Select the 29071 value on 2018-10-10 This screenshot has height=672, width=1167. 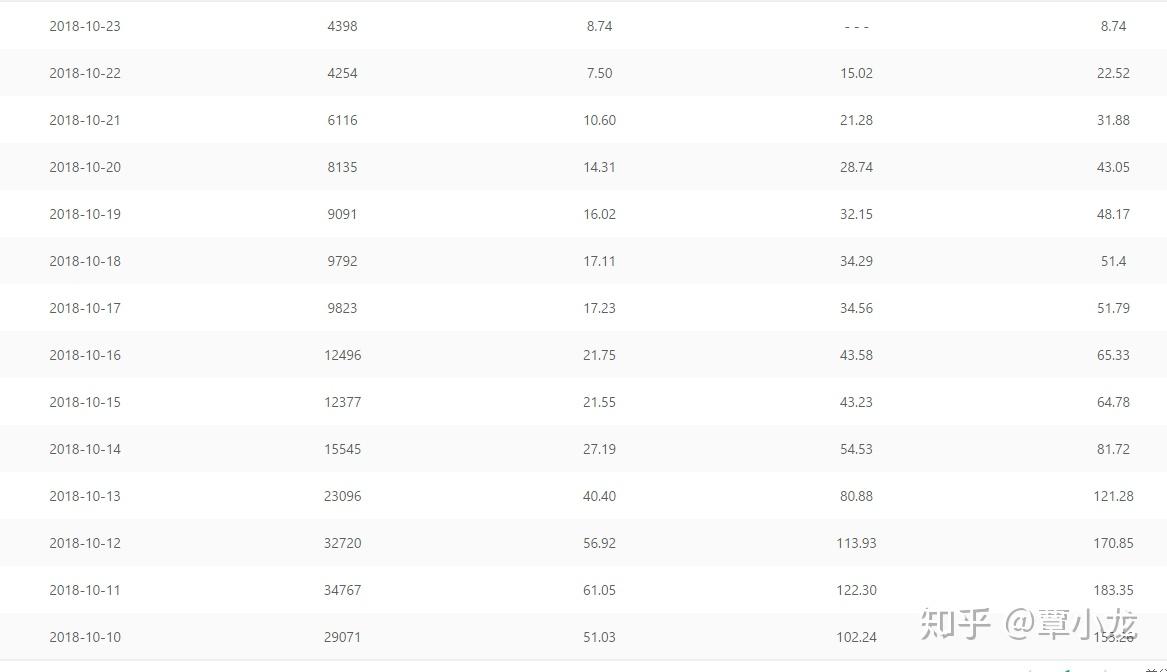tap(342, 637)
